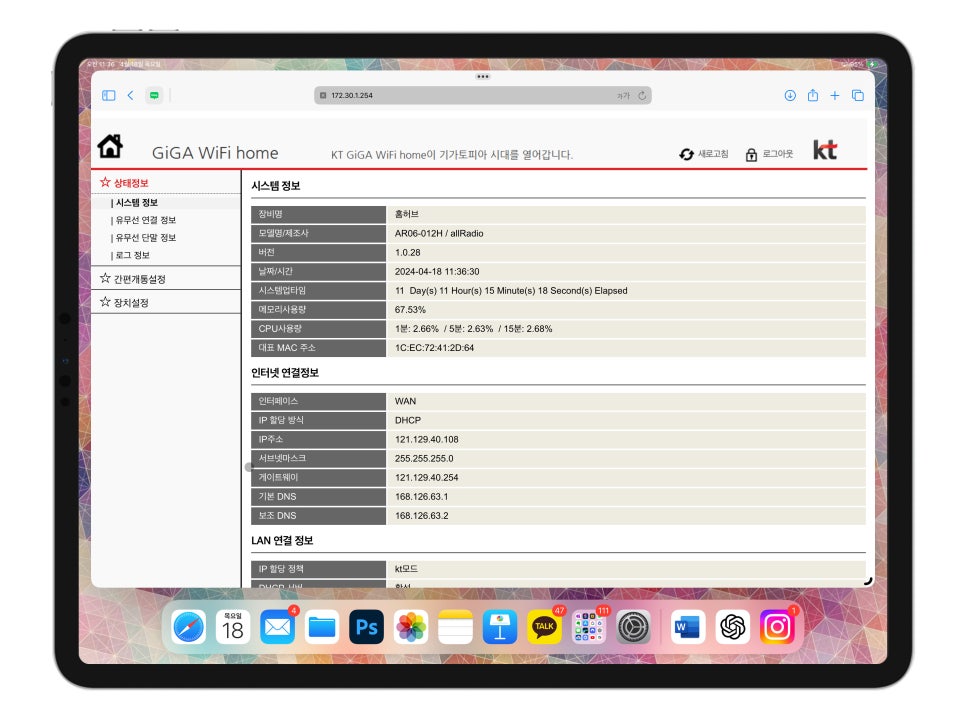Click the GiGA WiFi home title
This screenshot has height=723, width=966.
pyautogui.click(x=215, y=153)
